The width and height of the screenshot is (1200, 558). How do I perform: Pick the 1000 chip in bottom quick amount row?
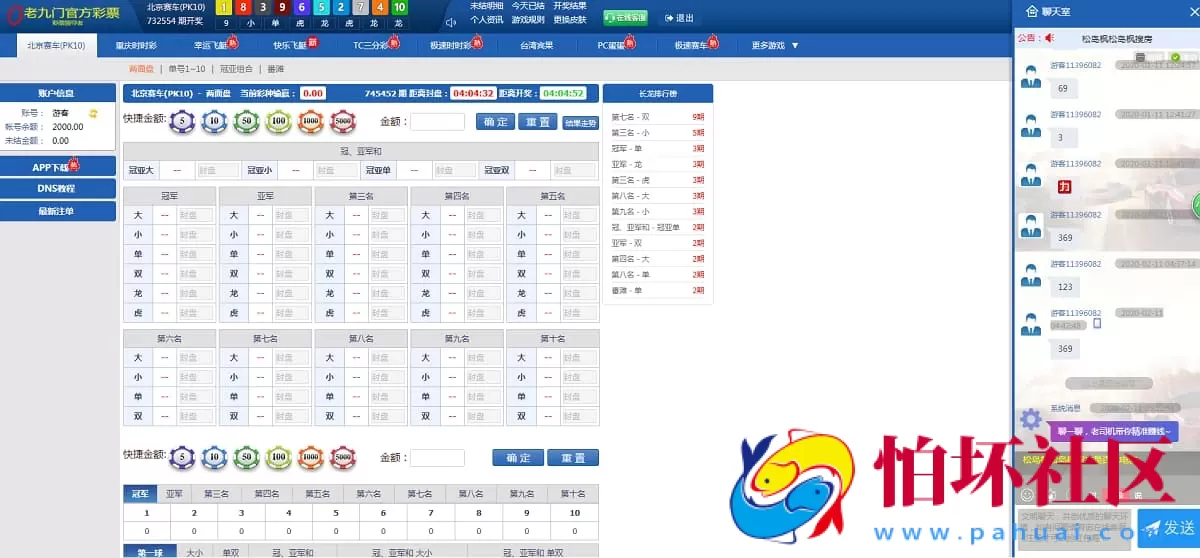pyautogui.click(x=311, y=457)
